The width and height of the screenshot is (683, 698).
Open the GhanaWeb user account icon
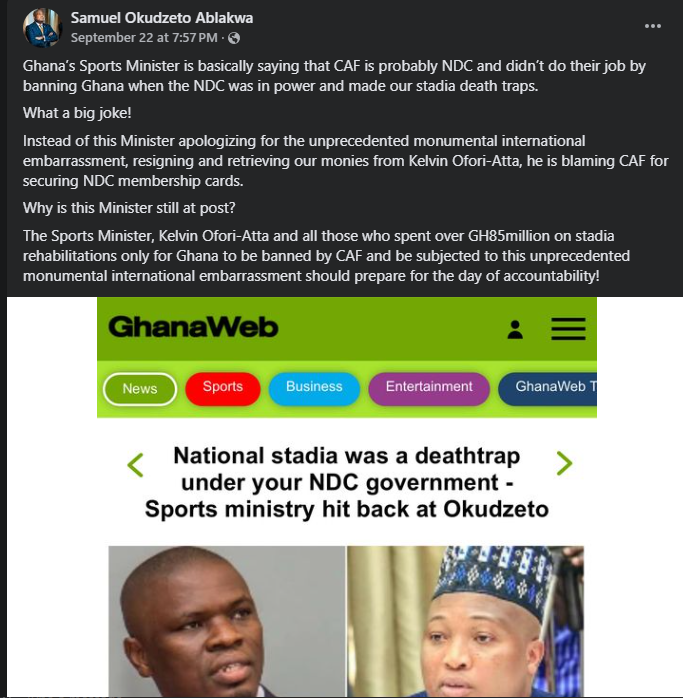tap(515, 330)
